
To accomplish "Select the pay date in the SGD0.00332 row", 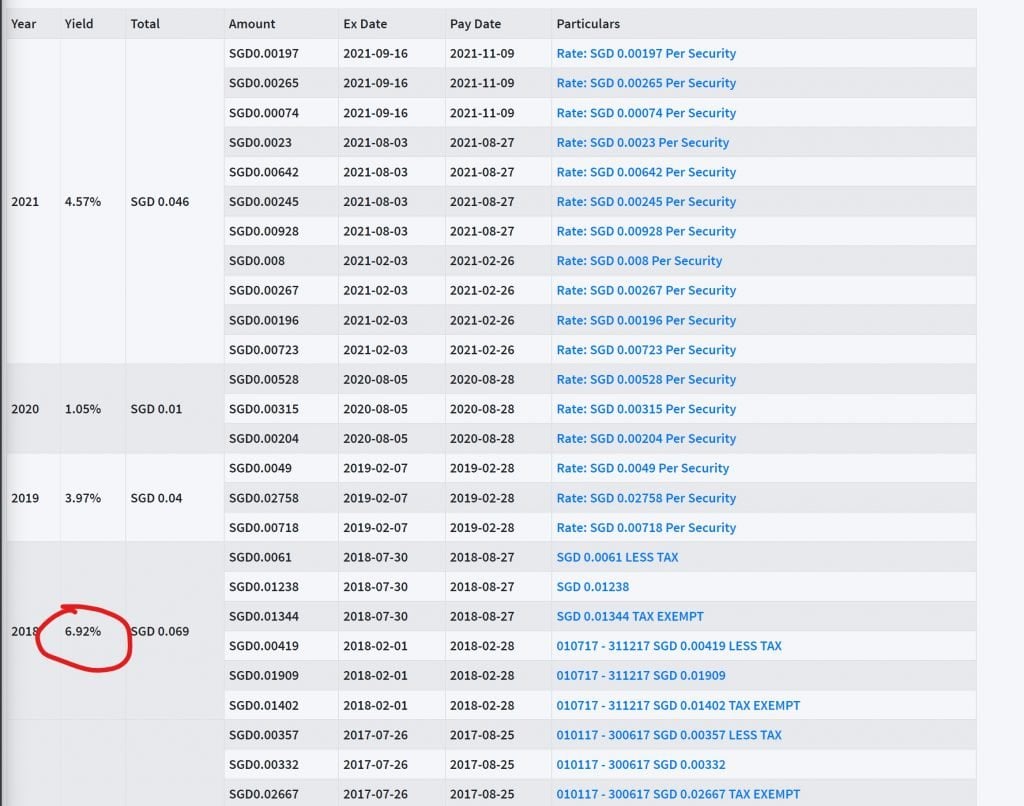I will (482, 764).
